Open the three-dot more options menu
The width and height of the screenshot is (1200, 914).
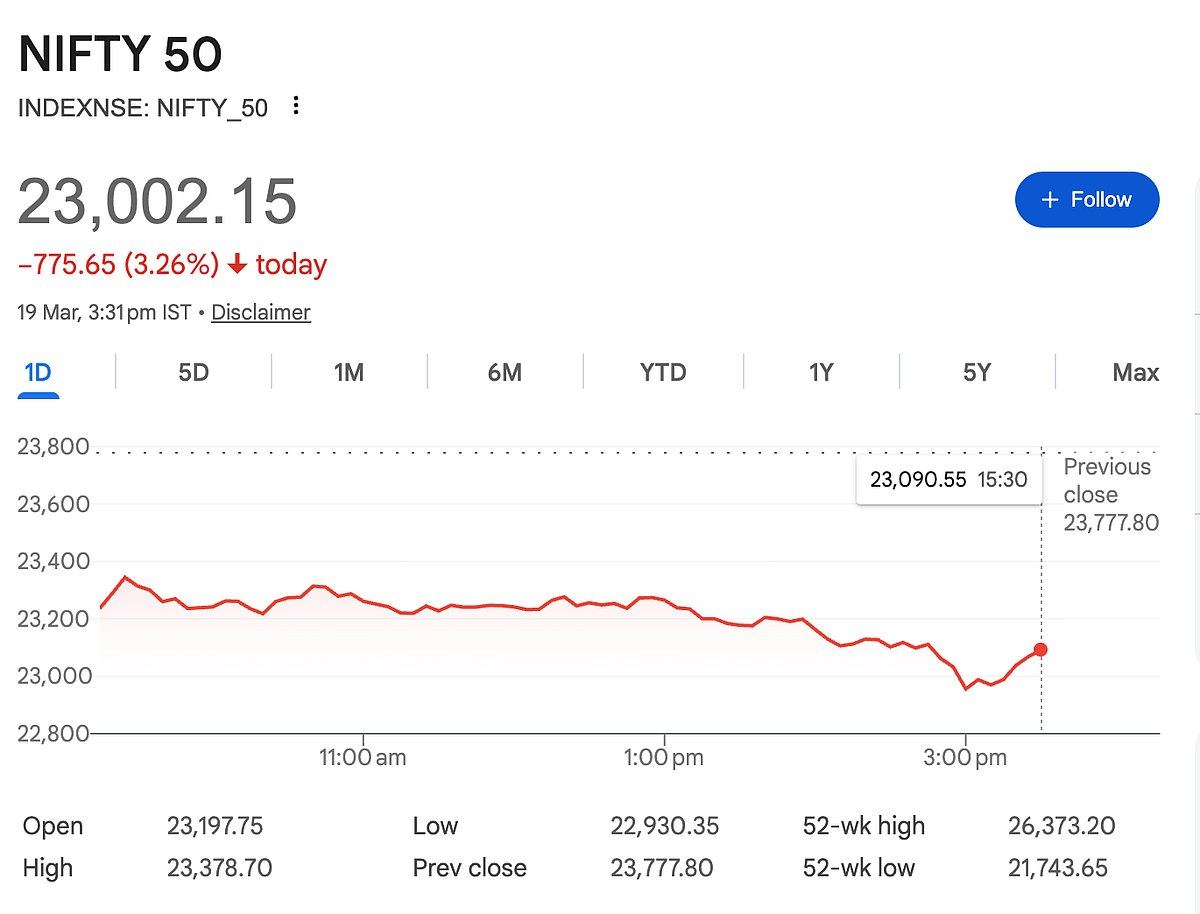[295, 106]
